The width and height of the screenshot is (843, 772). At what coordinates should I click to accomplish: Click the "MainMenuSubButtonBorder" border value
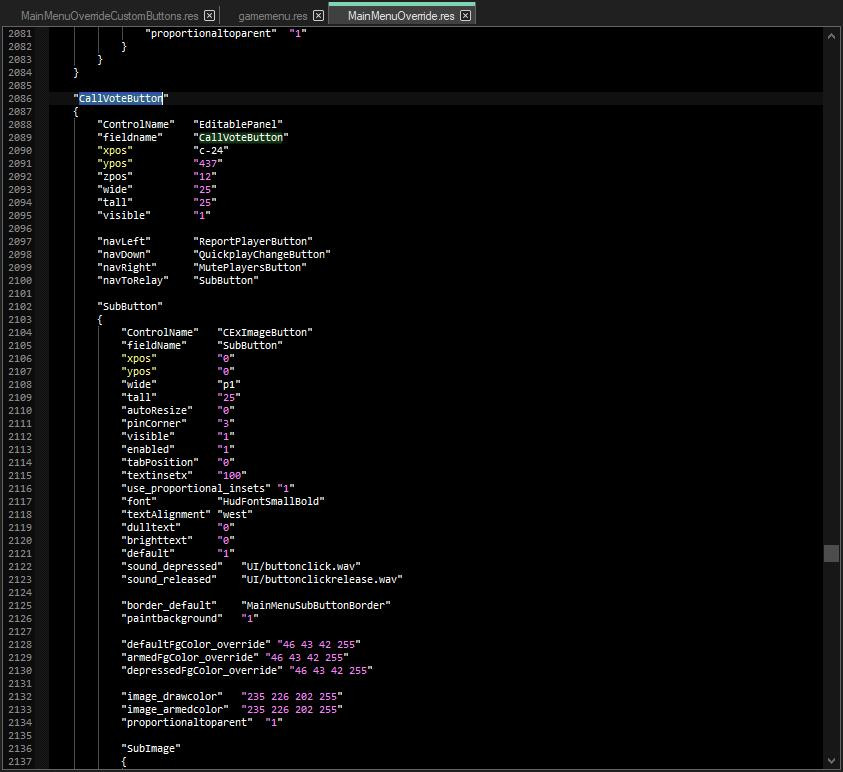(x=317, y=605)
